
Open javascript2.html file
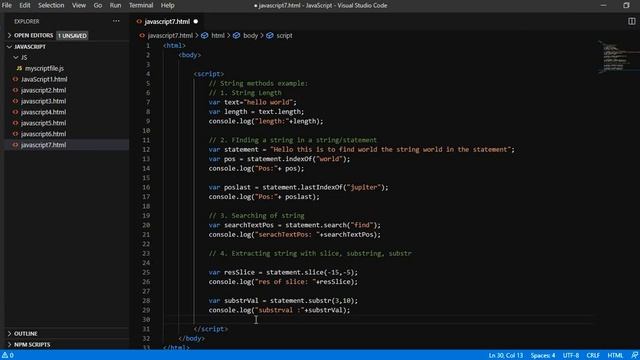[44, 90]
